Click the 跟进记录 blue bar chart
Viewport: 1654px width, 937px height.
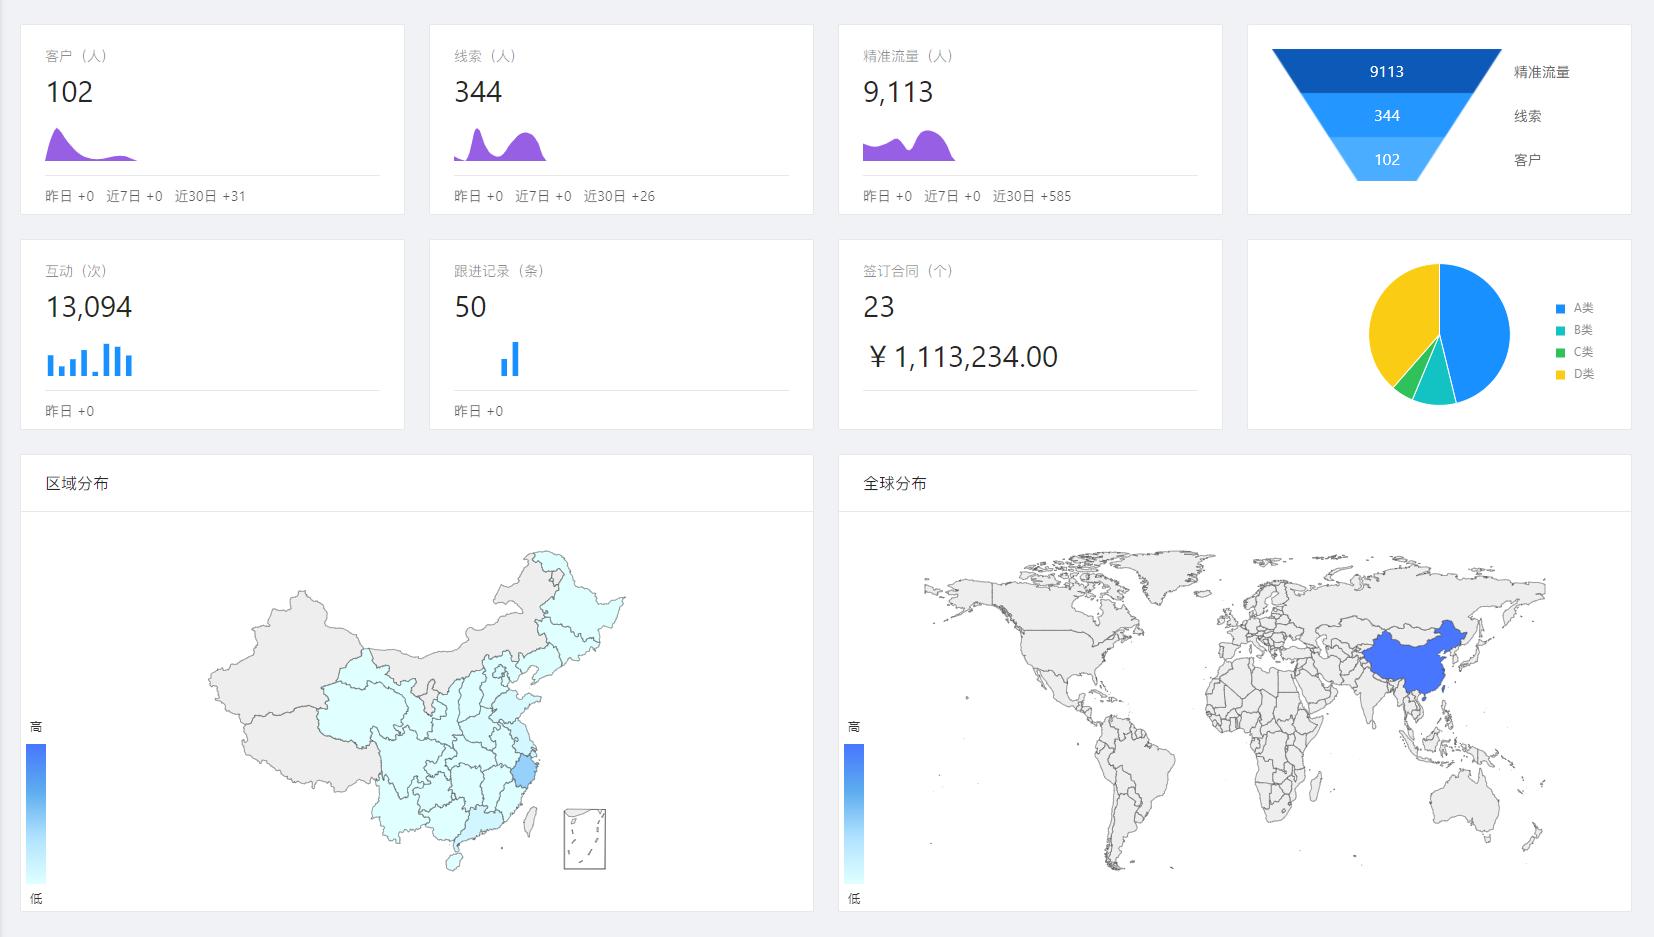(510, 359)
